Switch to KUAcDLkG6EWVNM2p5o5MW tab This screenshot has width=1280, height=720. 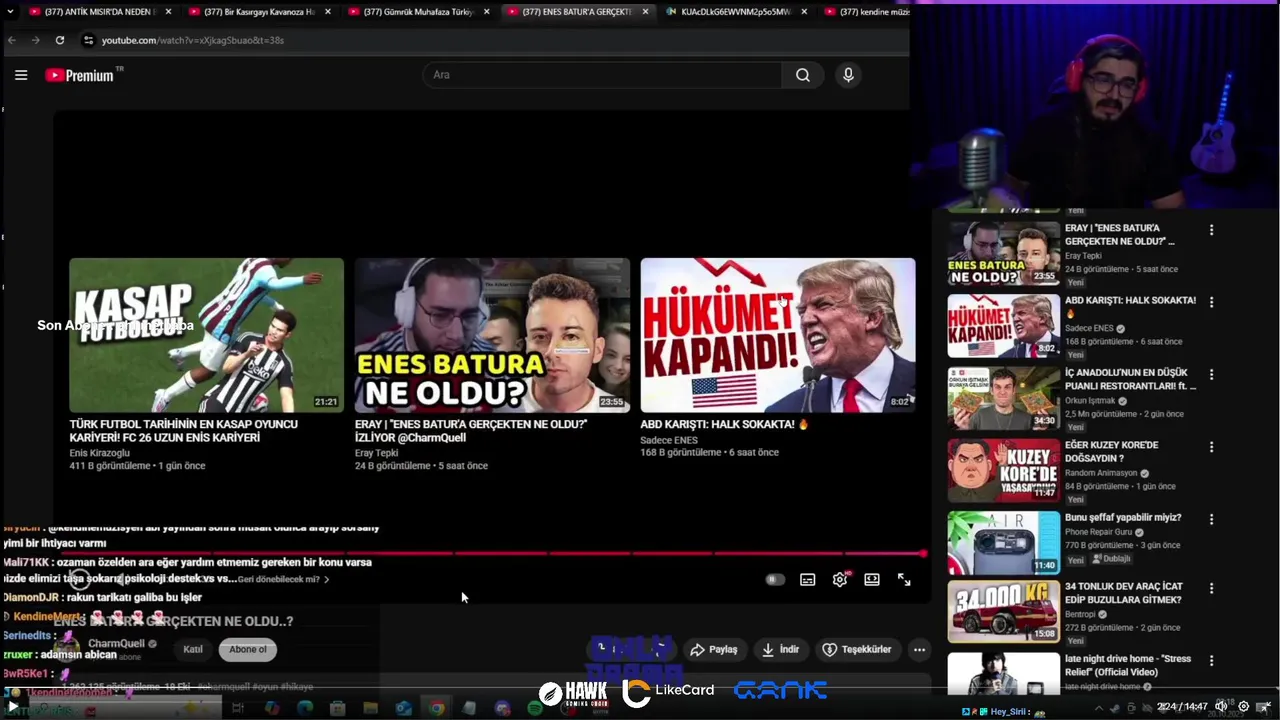click(x=735, y=12)
